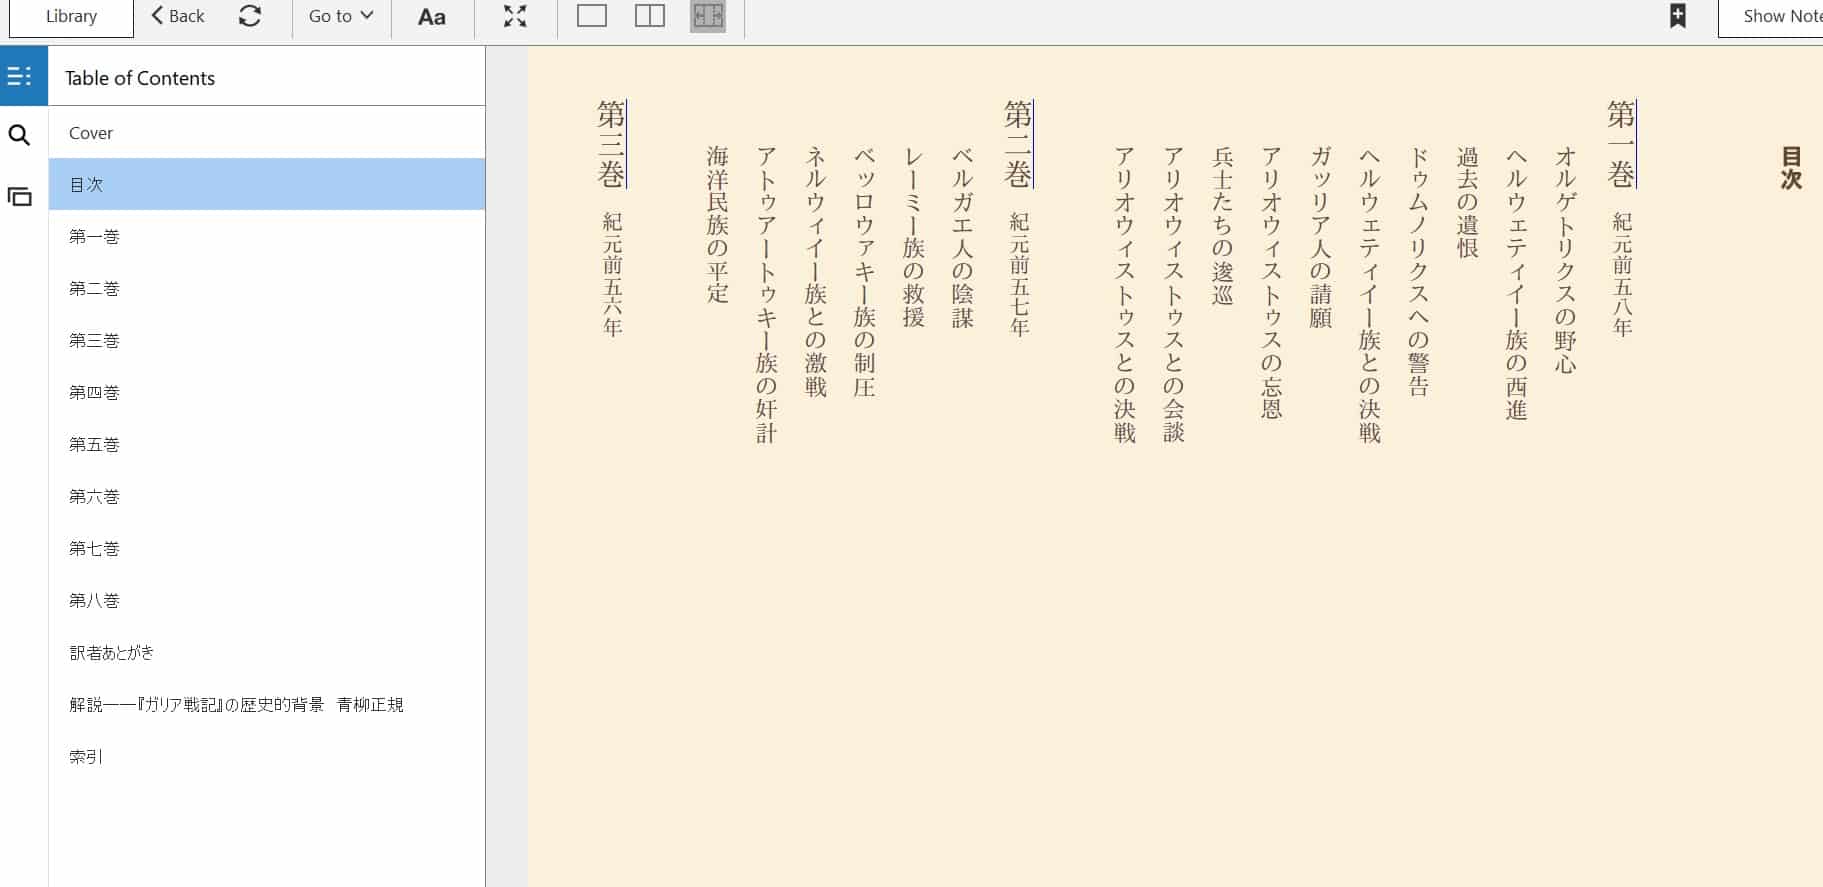Viewport: 1823px width, 887px height.
Task: Open the search panel magnifier icon
Action: (20, 135)
